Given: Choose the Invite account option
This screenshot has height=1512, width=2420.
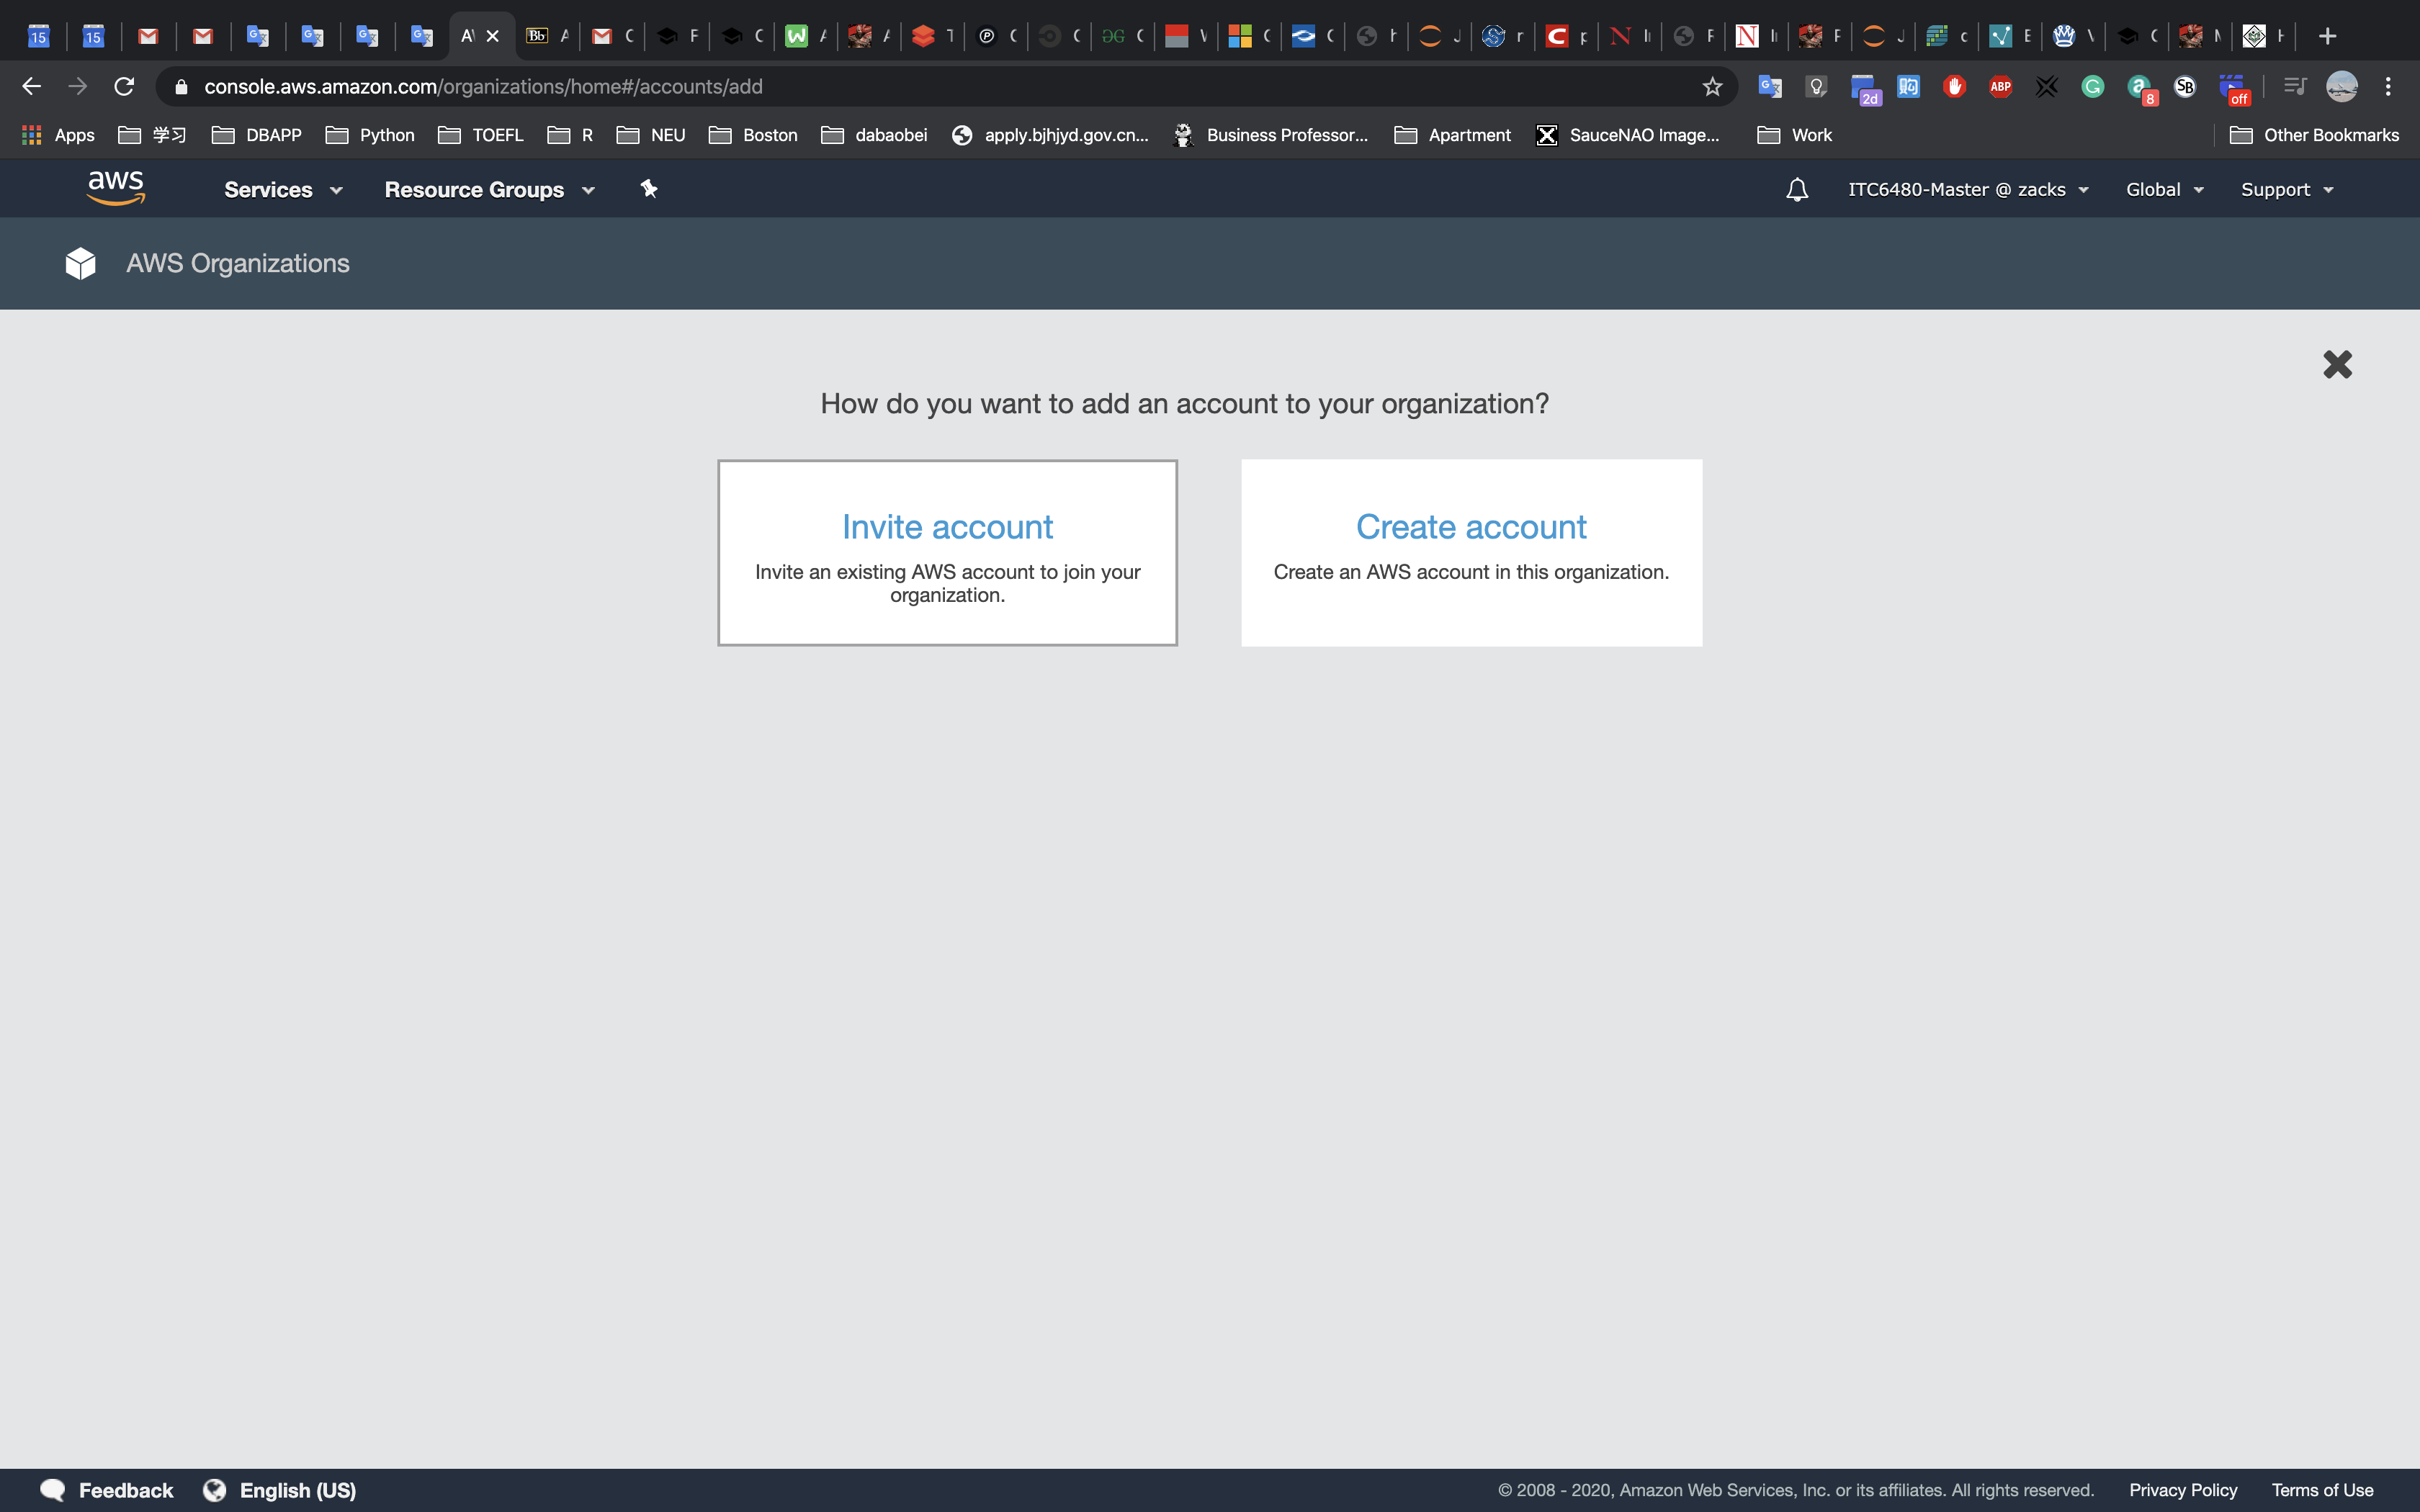Looking at the screenshot, I should (947, 552).
